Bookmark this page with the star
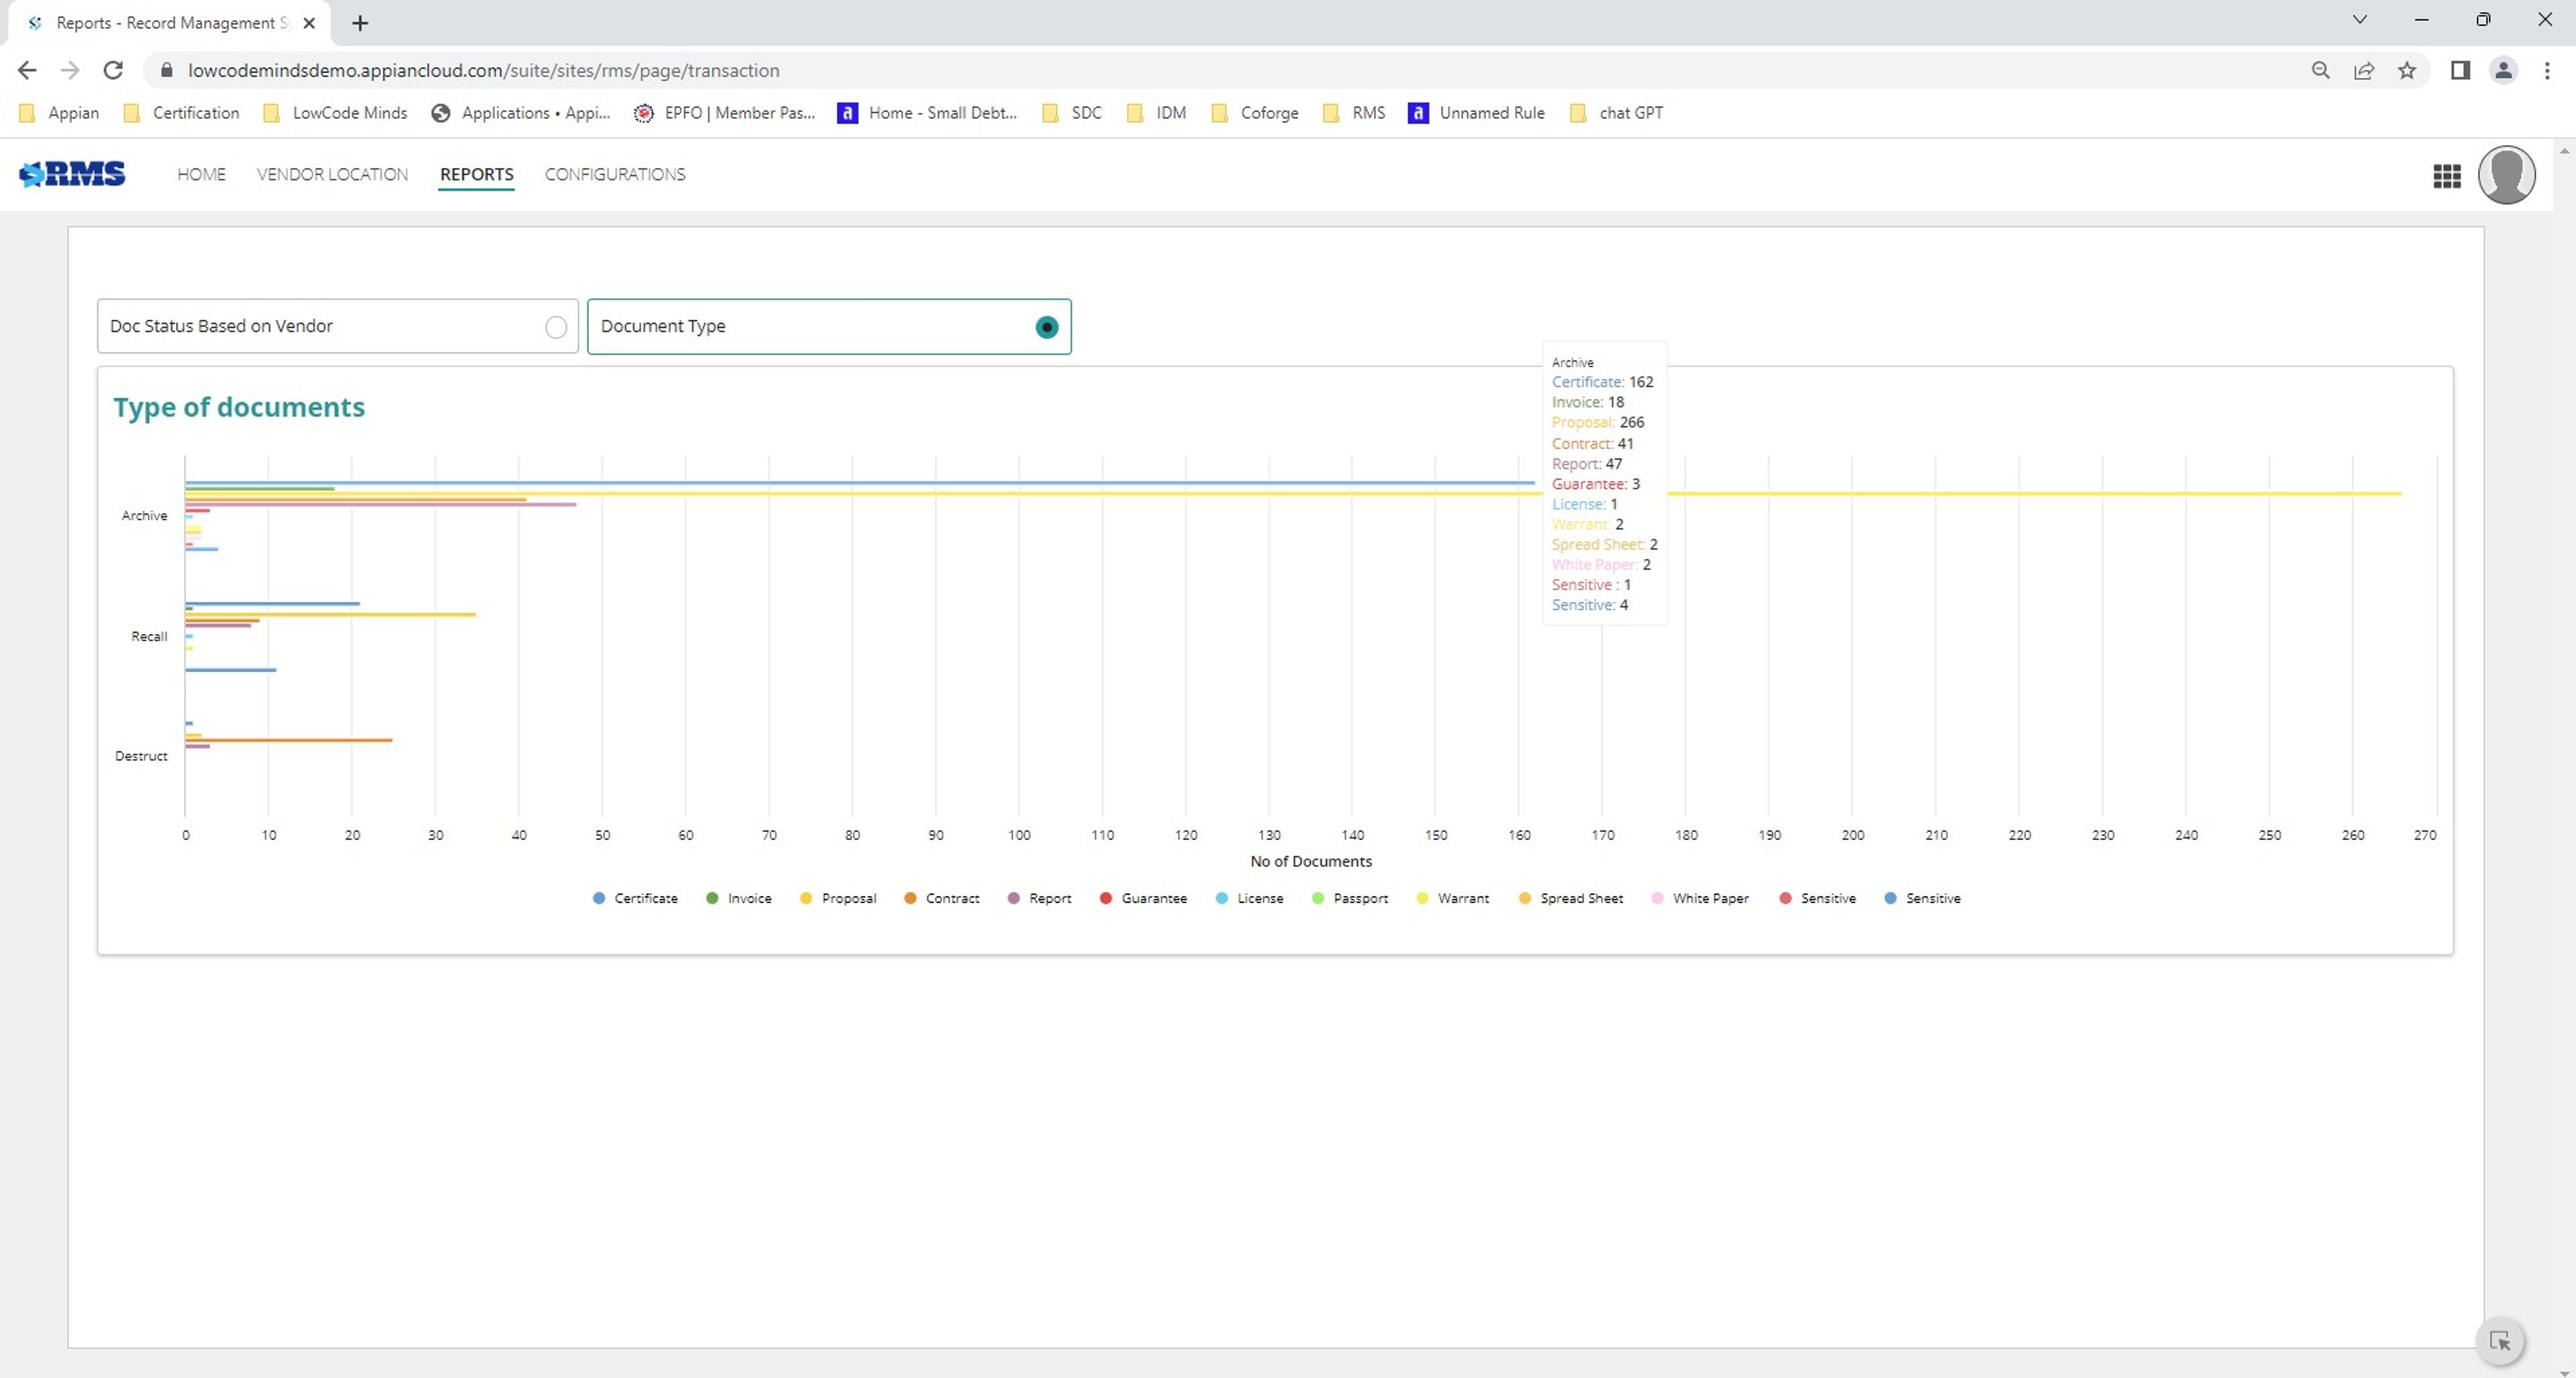The image size is (2576, 1378). (x=2407, y=70)
